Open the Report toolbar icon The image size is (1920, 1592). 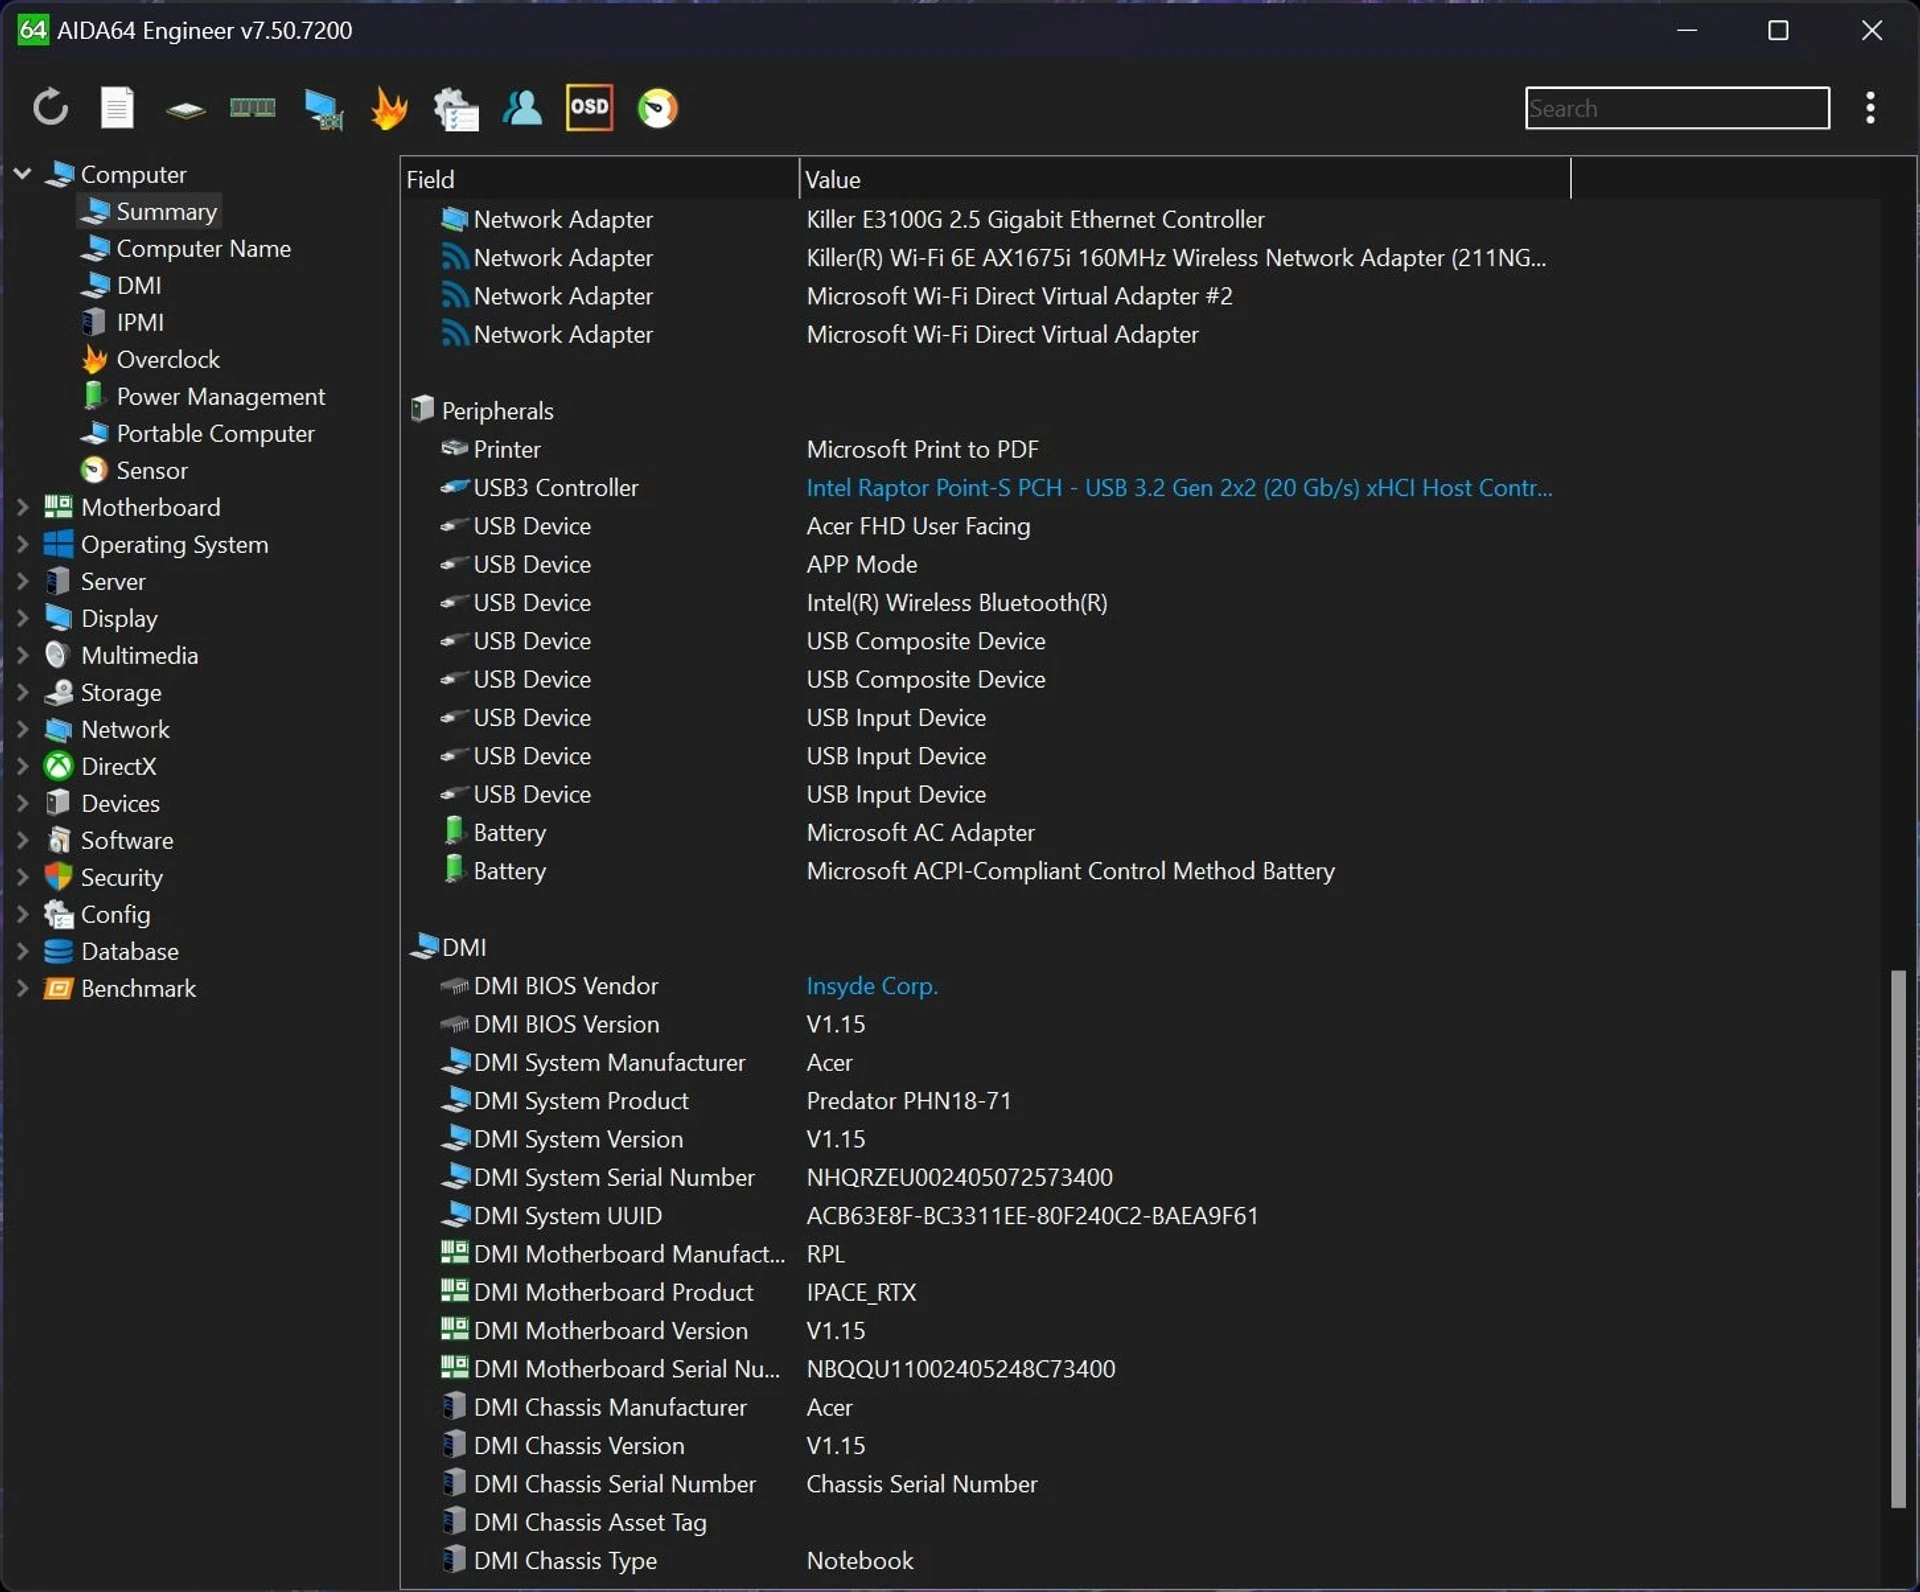(x=117, y=107)
